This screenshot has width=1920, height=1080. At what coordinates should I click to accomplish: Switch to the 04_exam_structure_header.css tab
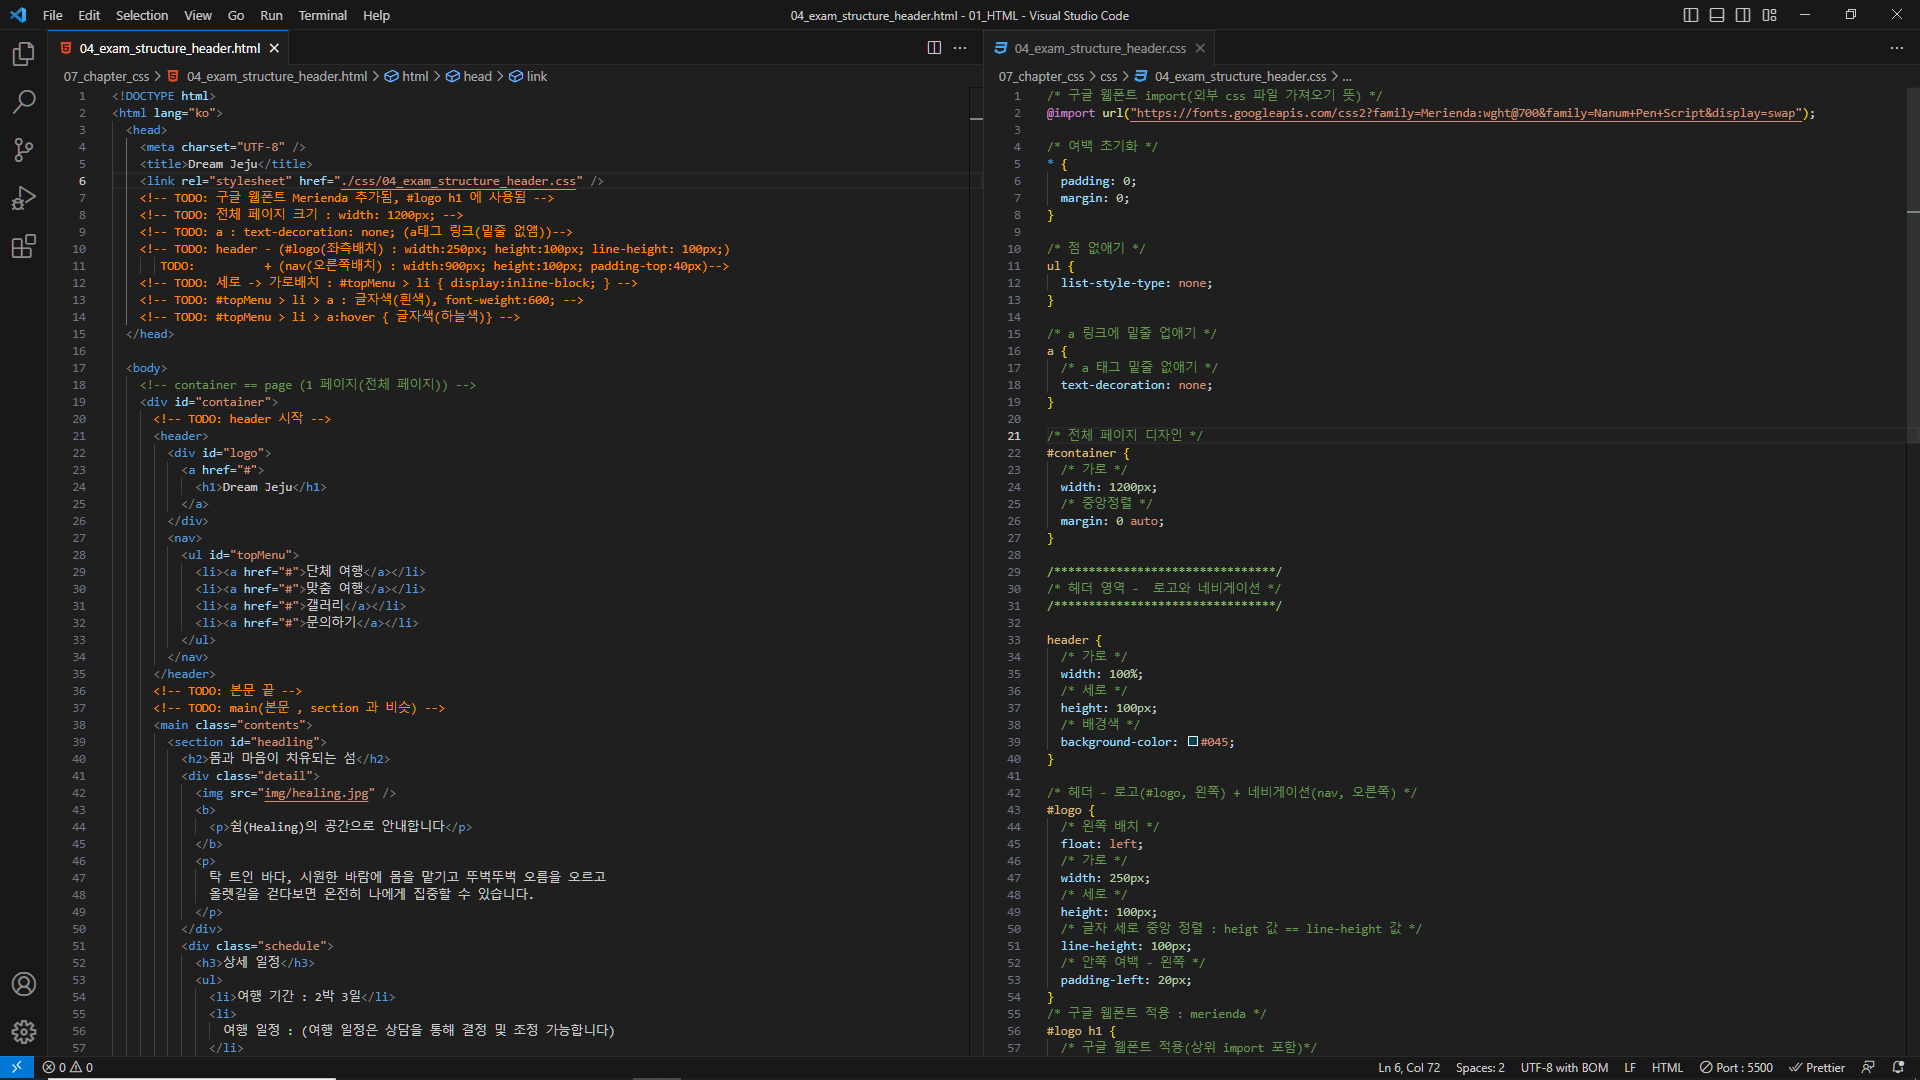pos(1098,48)
